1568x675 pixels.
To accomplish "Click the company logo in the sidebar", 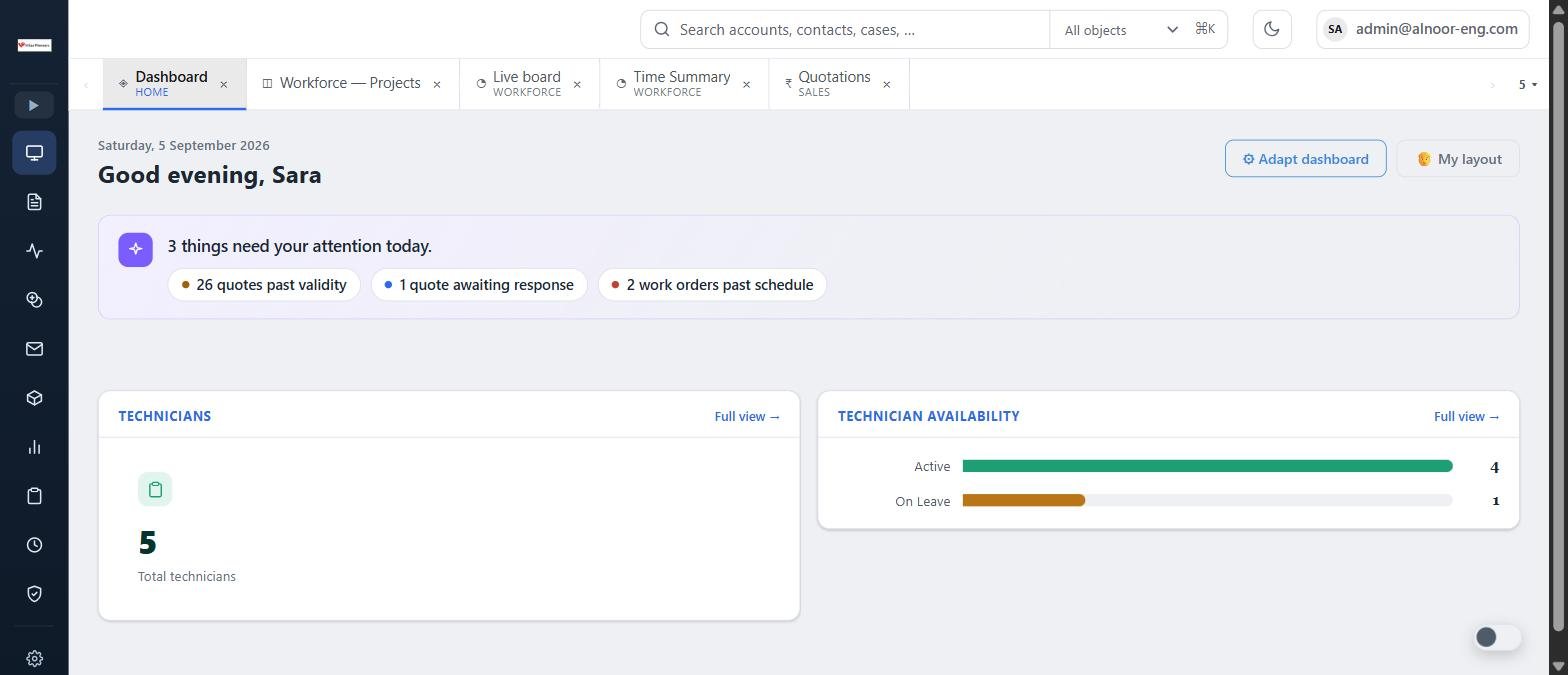I will (x=34, y=45).
